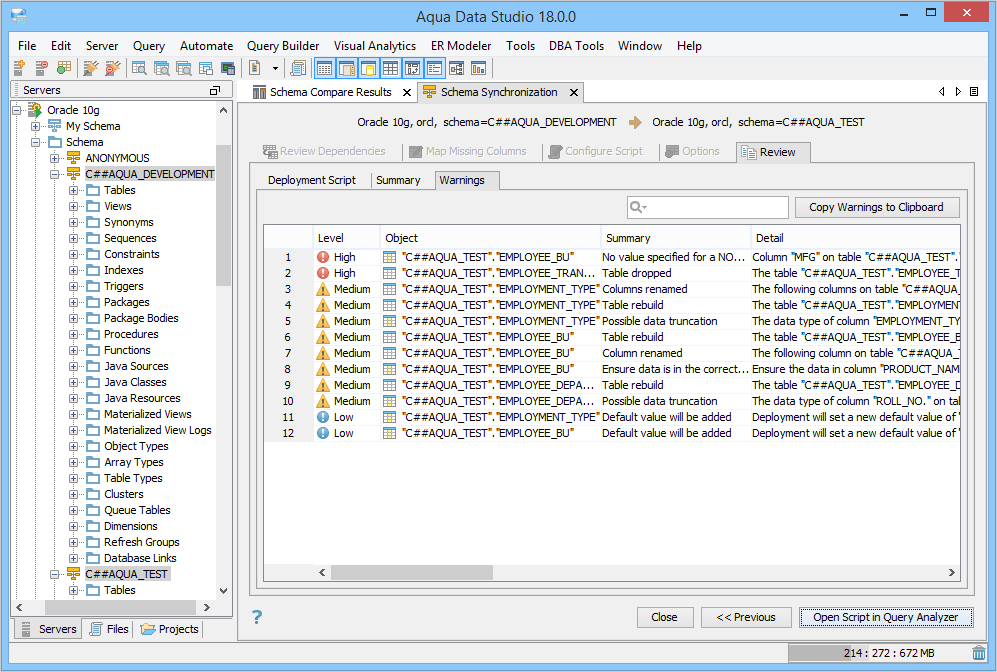Expand the Views folder
The width and height of the screenshot is (997, 672).
[74, 206]
